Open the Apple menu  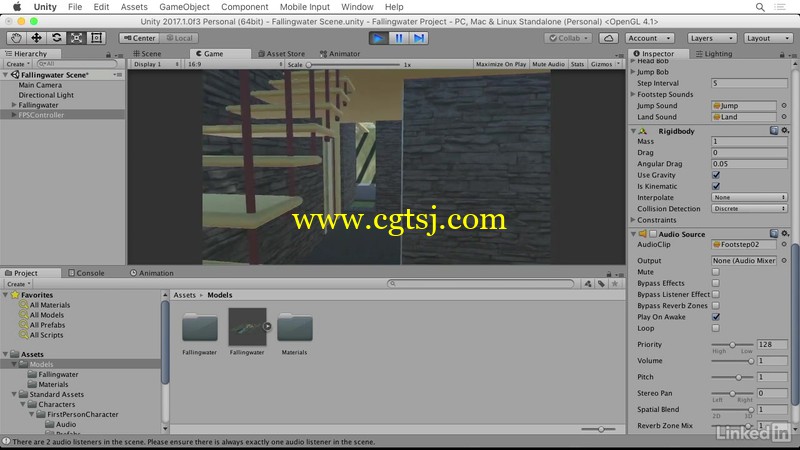point(17,7)
